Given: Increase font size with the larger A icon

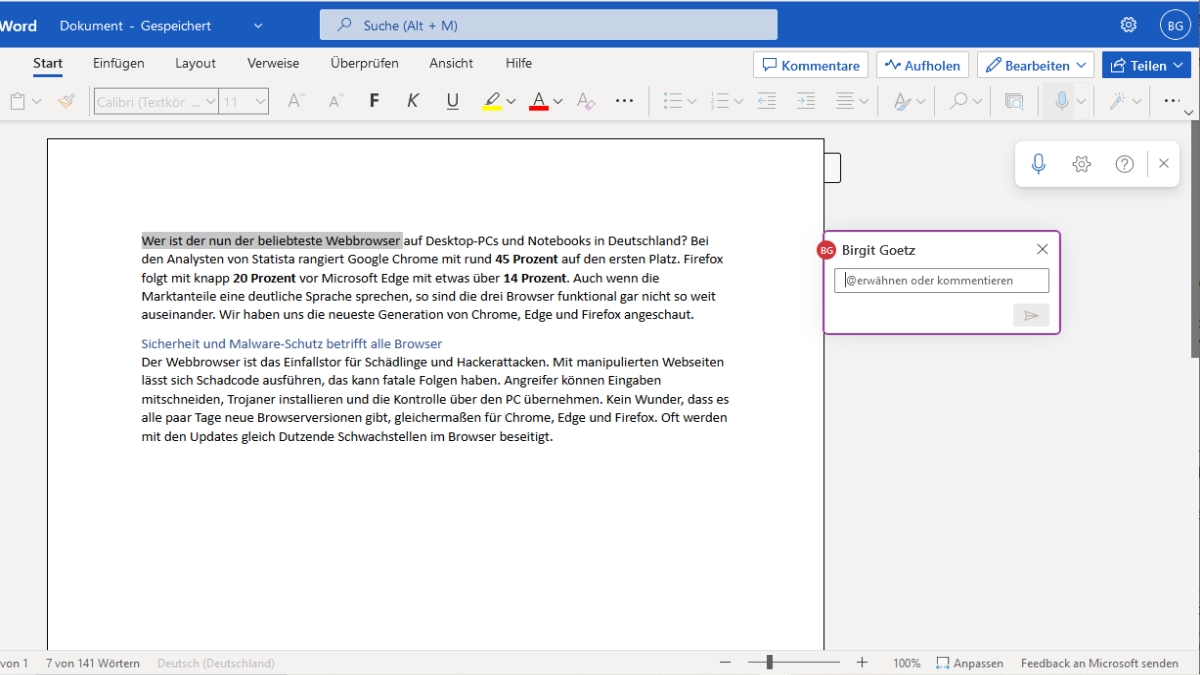Looking at the screenshot, I should point(295,101).
